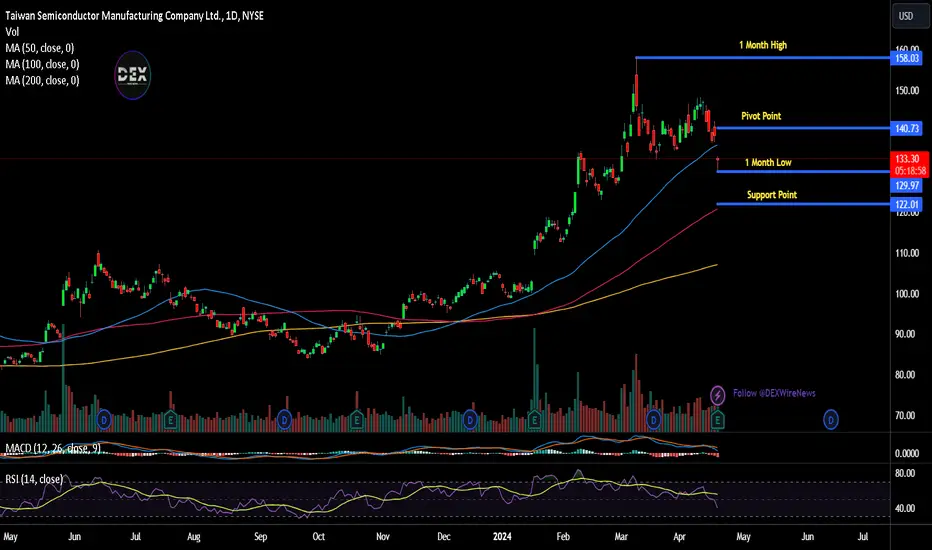Click the purple lightning bolt idea icon
Screen dimensions: 932x550
point(717,395)
